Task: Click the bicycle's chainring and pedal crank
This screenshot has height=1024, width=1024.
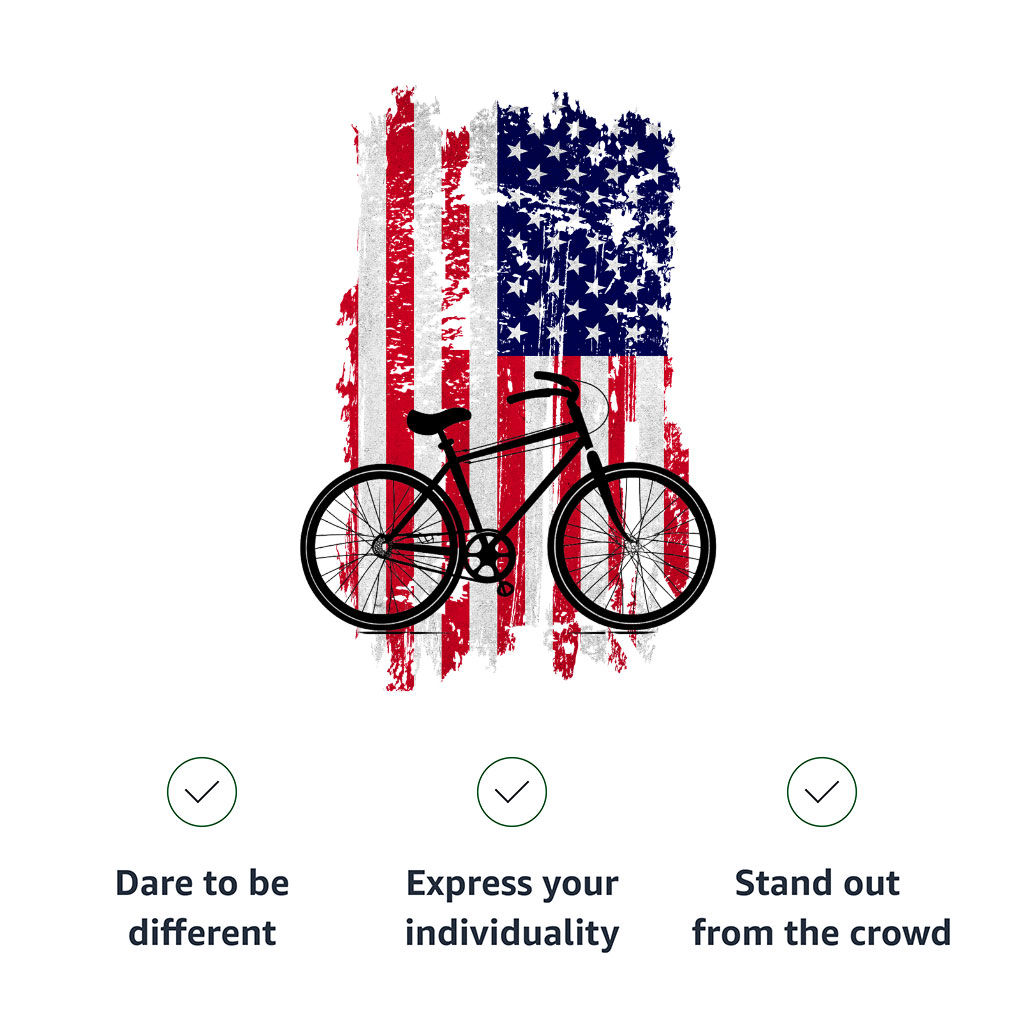Action: 488,560
